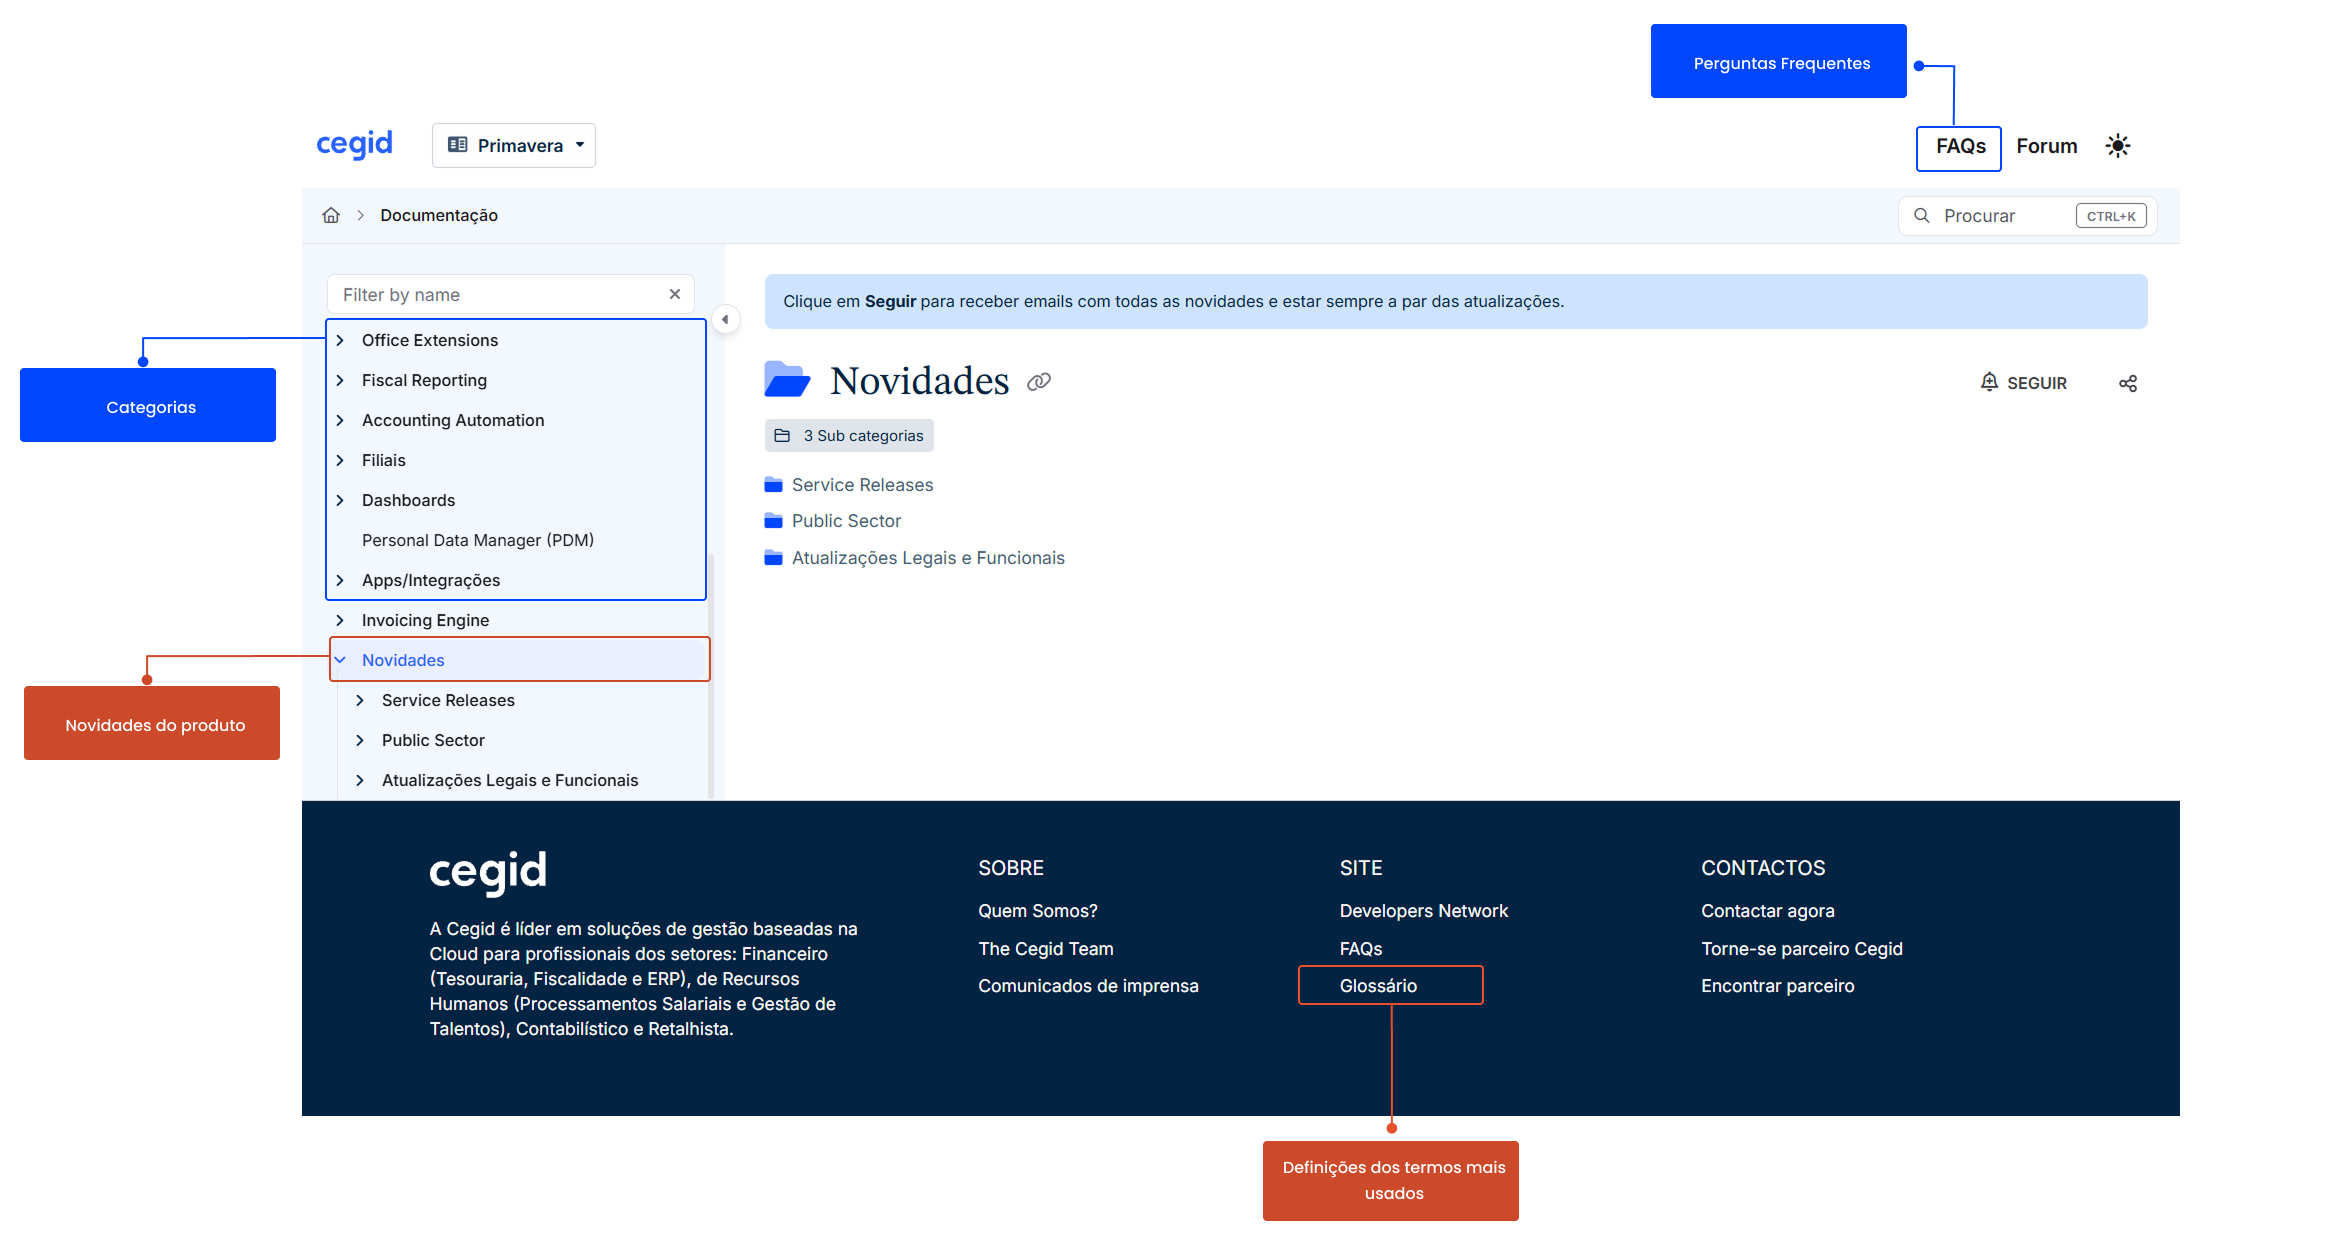Open the Forum header link
Viewport: 2346px width, 1250px height.
[x=2046, y=147]
